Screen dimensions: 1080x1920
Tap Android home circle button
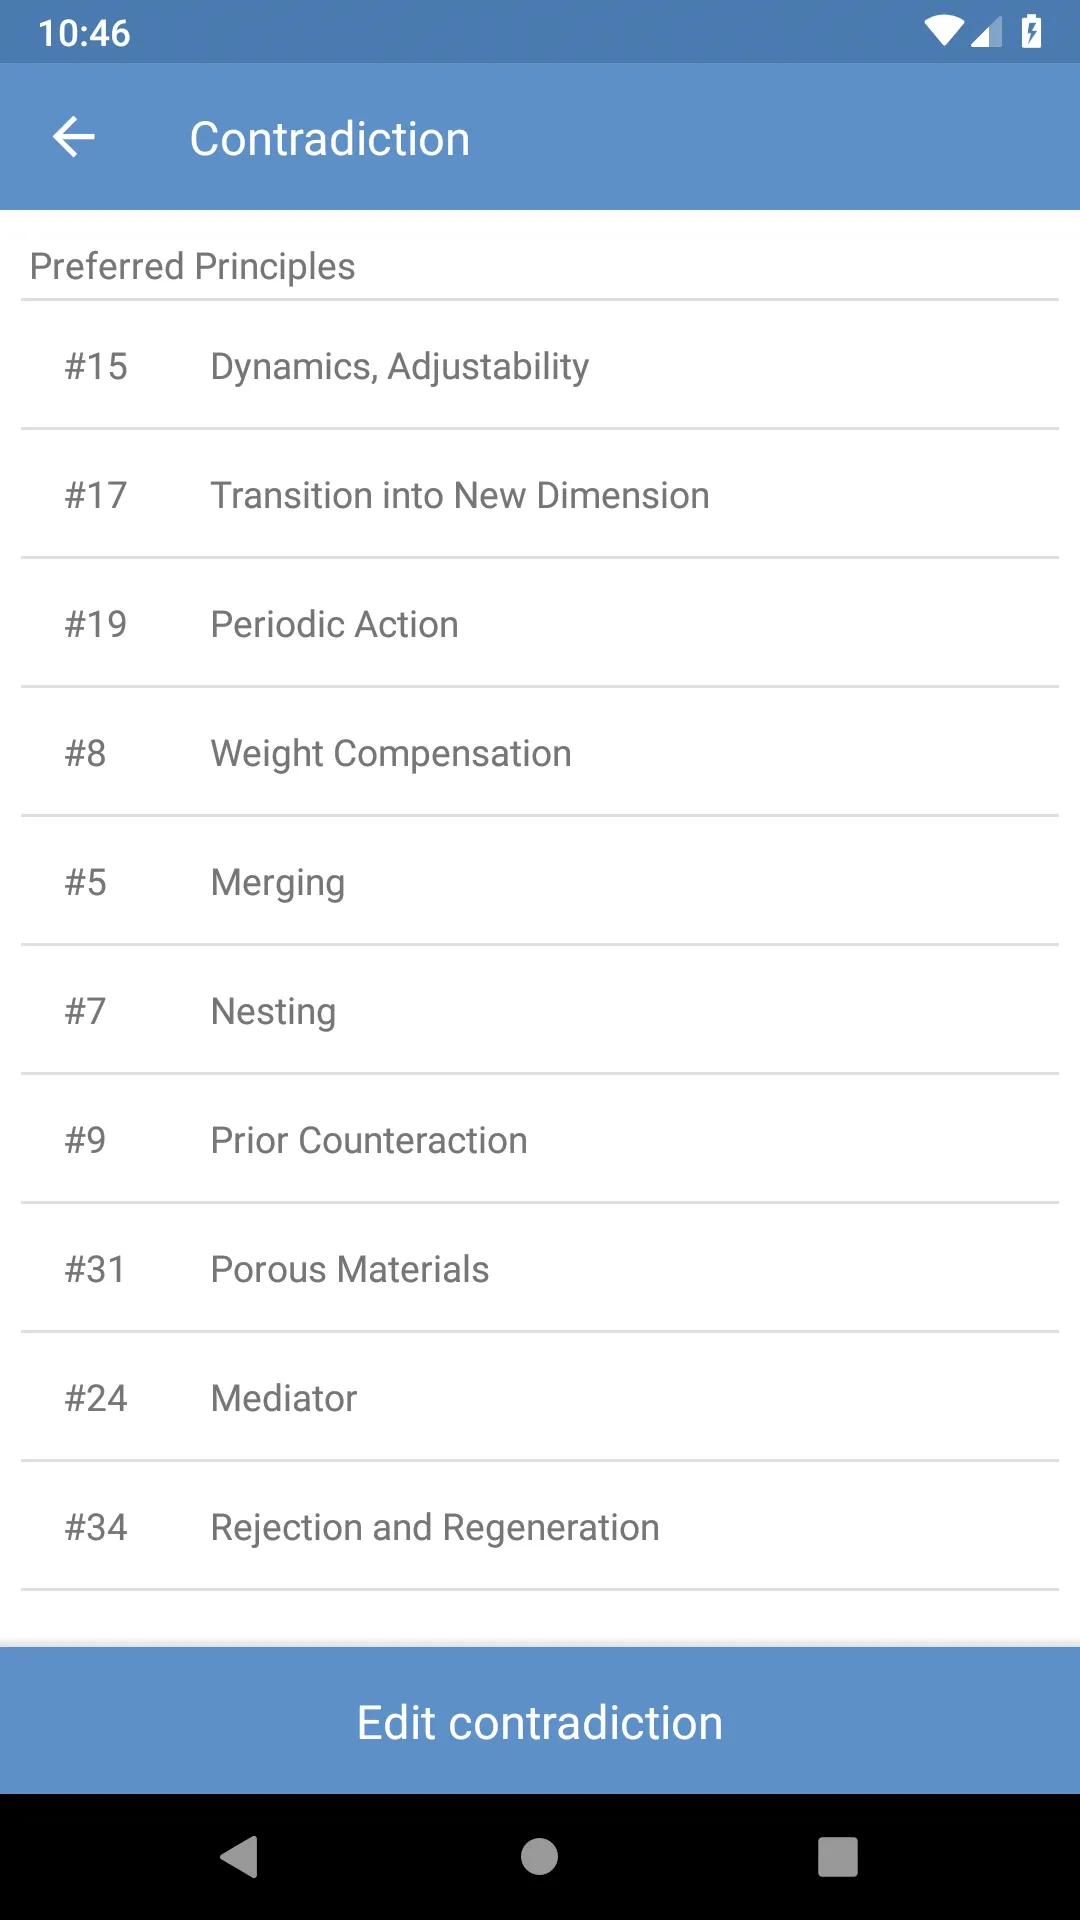click(x=539, y=1857)
